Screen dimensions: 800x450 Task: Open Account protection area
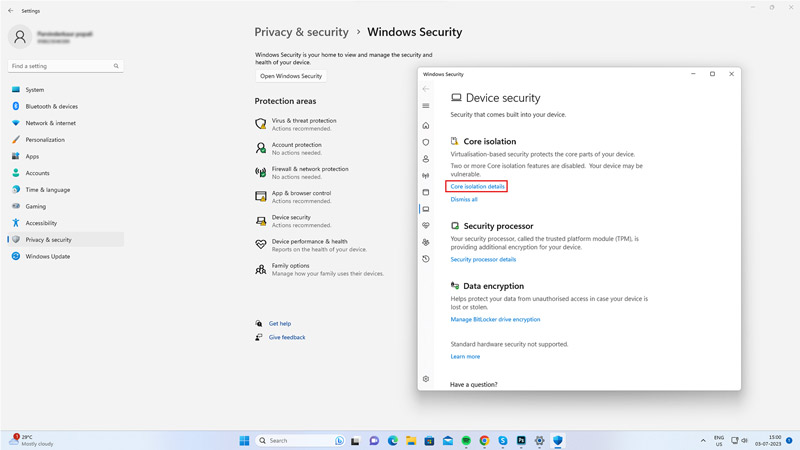click(289, 148)
